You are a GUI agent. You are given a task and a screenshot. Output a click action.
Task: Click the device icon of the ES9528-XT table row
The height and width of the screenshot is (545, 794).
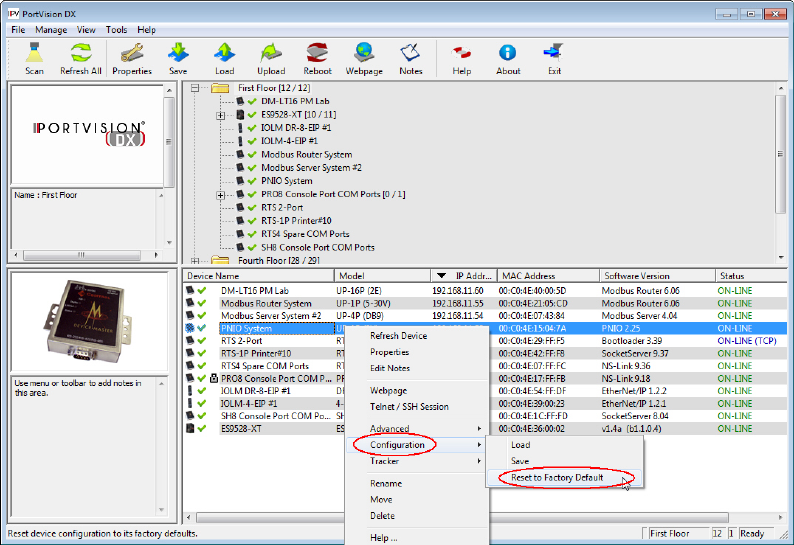click(x=190, y=429)
